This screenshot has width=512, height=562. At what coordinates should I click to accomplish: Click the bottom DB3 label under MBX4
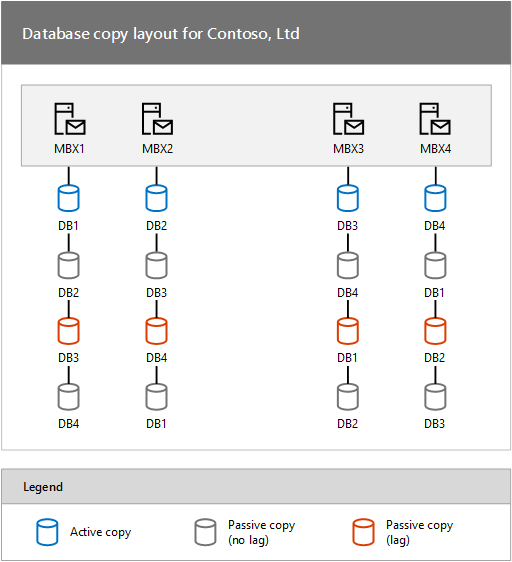pos(435,424)
